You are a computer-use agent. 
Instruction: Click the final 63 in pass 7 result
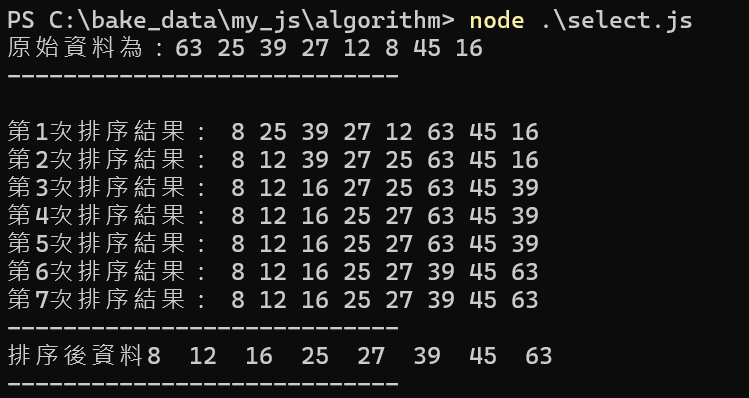(x=525, y=300)
